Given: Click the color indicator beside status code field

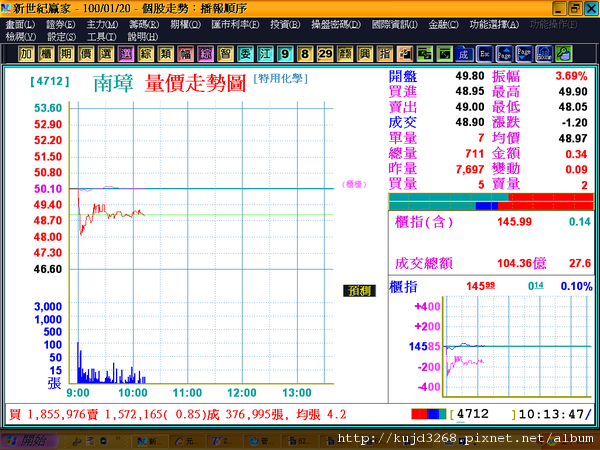Looking at the screenshot, I should coord(429,414).
